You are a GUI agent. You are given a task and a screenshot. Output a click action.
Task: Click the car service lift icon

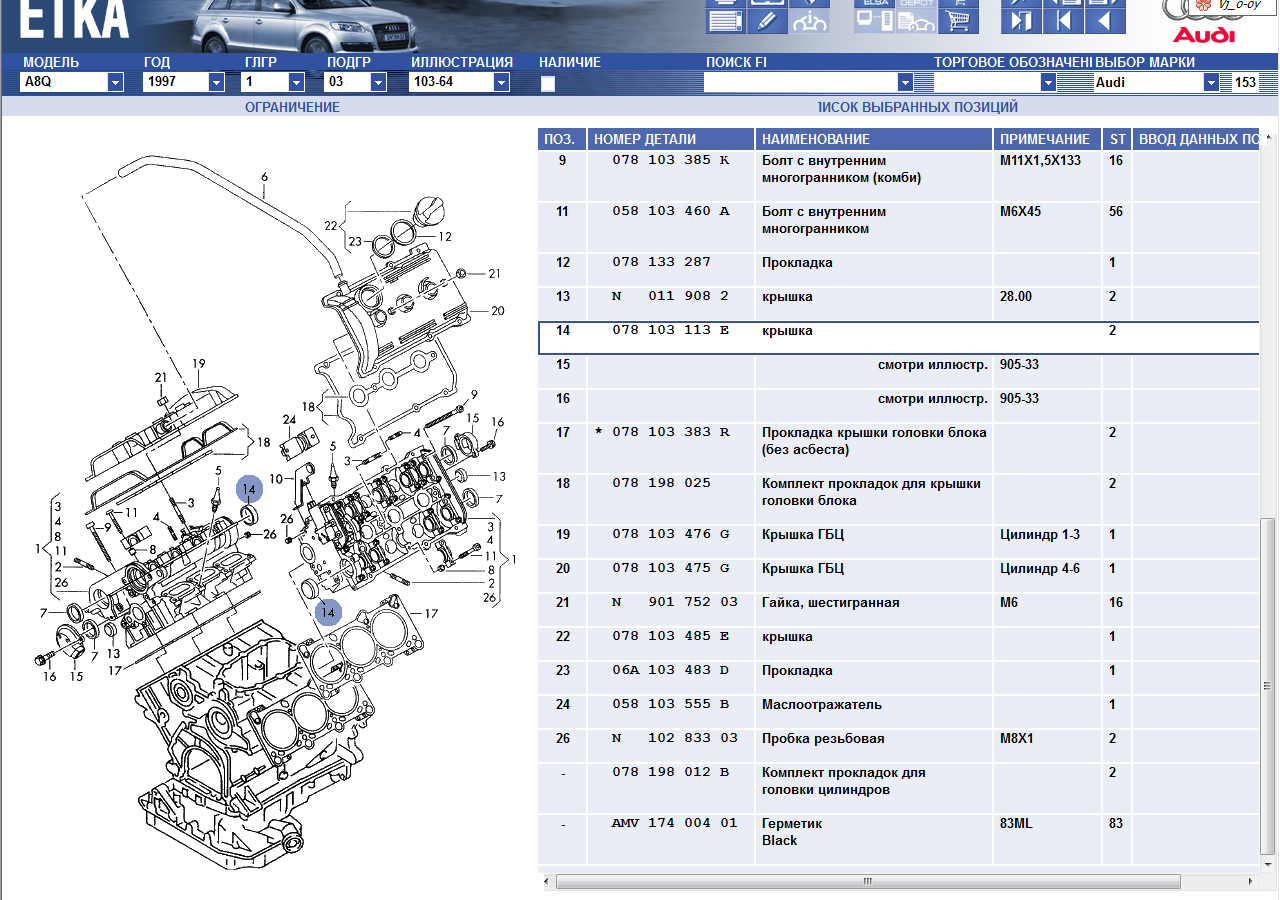tap(810, 20)
